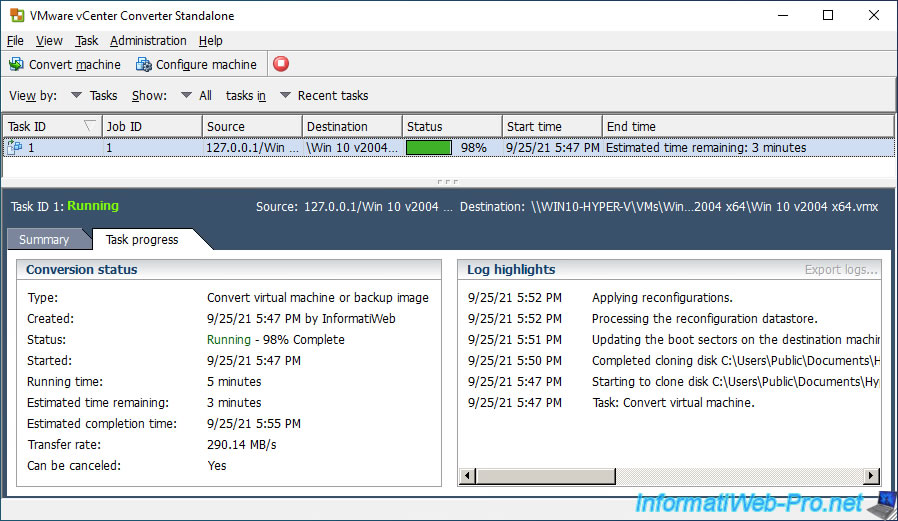Click the pane splitter grip dots
Viewport: 898px width, 521px height.
[447, 182]
